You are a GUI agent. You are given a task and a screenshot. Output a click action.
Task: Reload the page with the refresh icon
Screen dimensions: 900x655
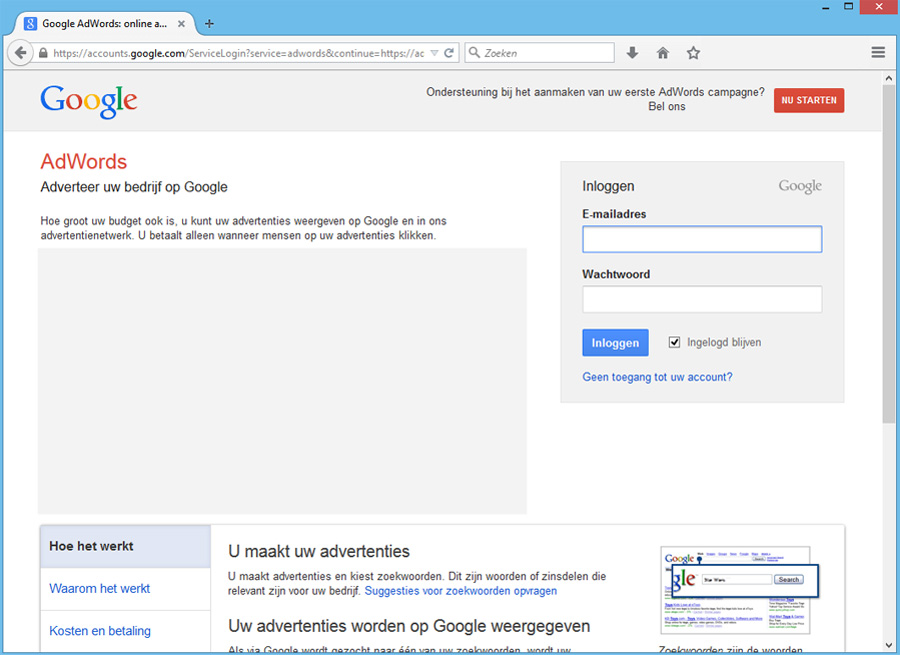click(x=449, y=53)
